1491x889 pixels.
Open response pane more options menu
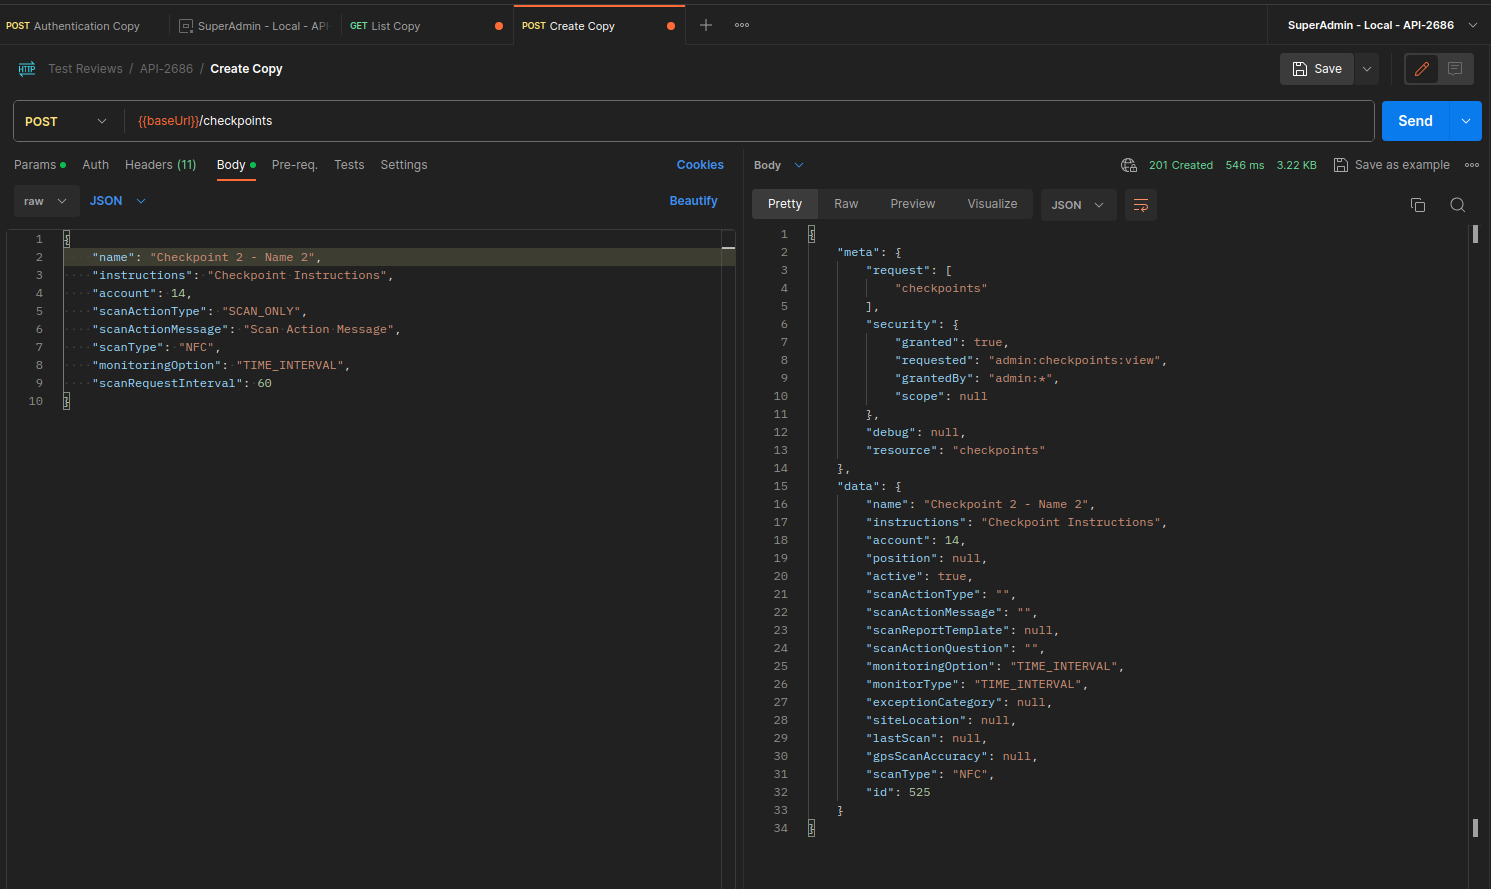pos(1473,165)
